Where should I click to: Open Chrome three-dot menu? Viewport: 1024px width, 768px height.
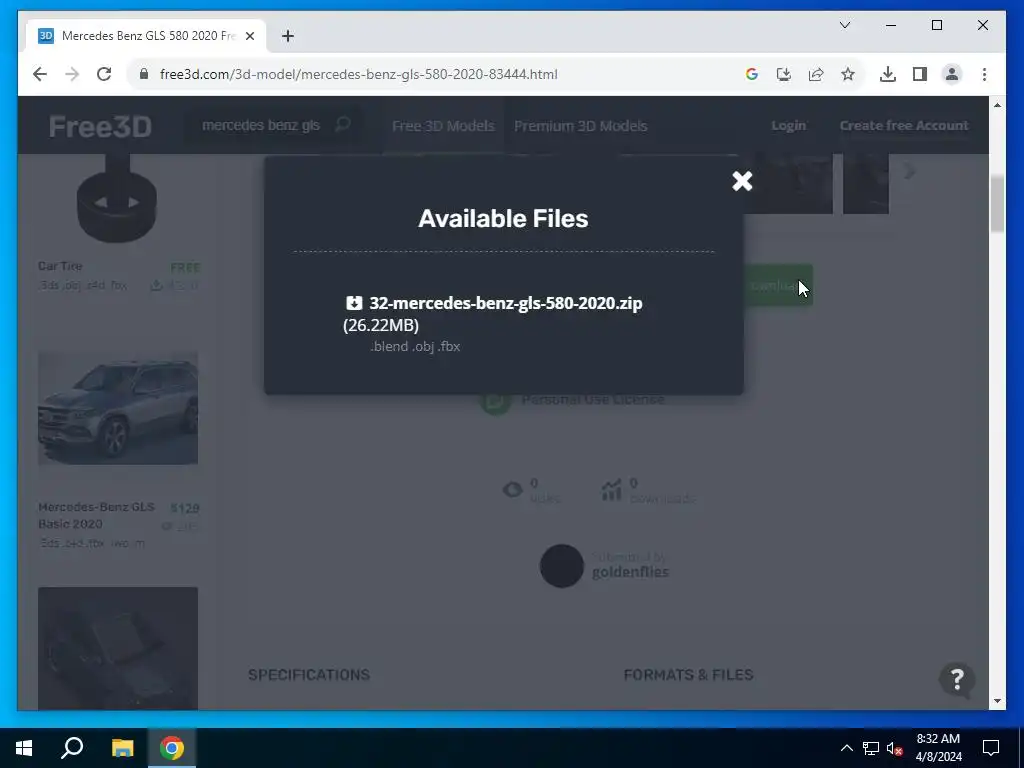tap(984, 74)
